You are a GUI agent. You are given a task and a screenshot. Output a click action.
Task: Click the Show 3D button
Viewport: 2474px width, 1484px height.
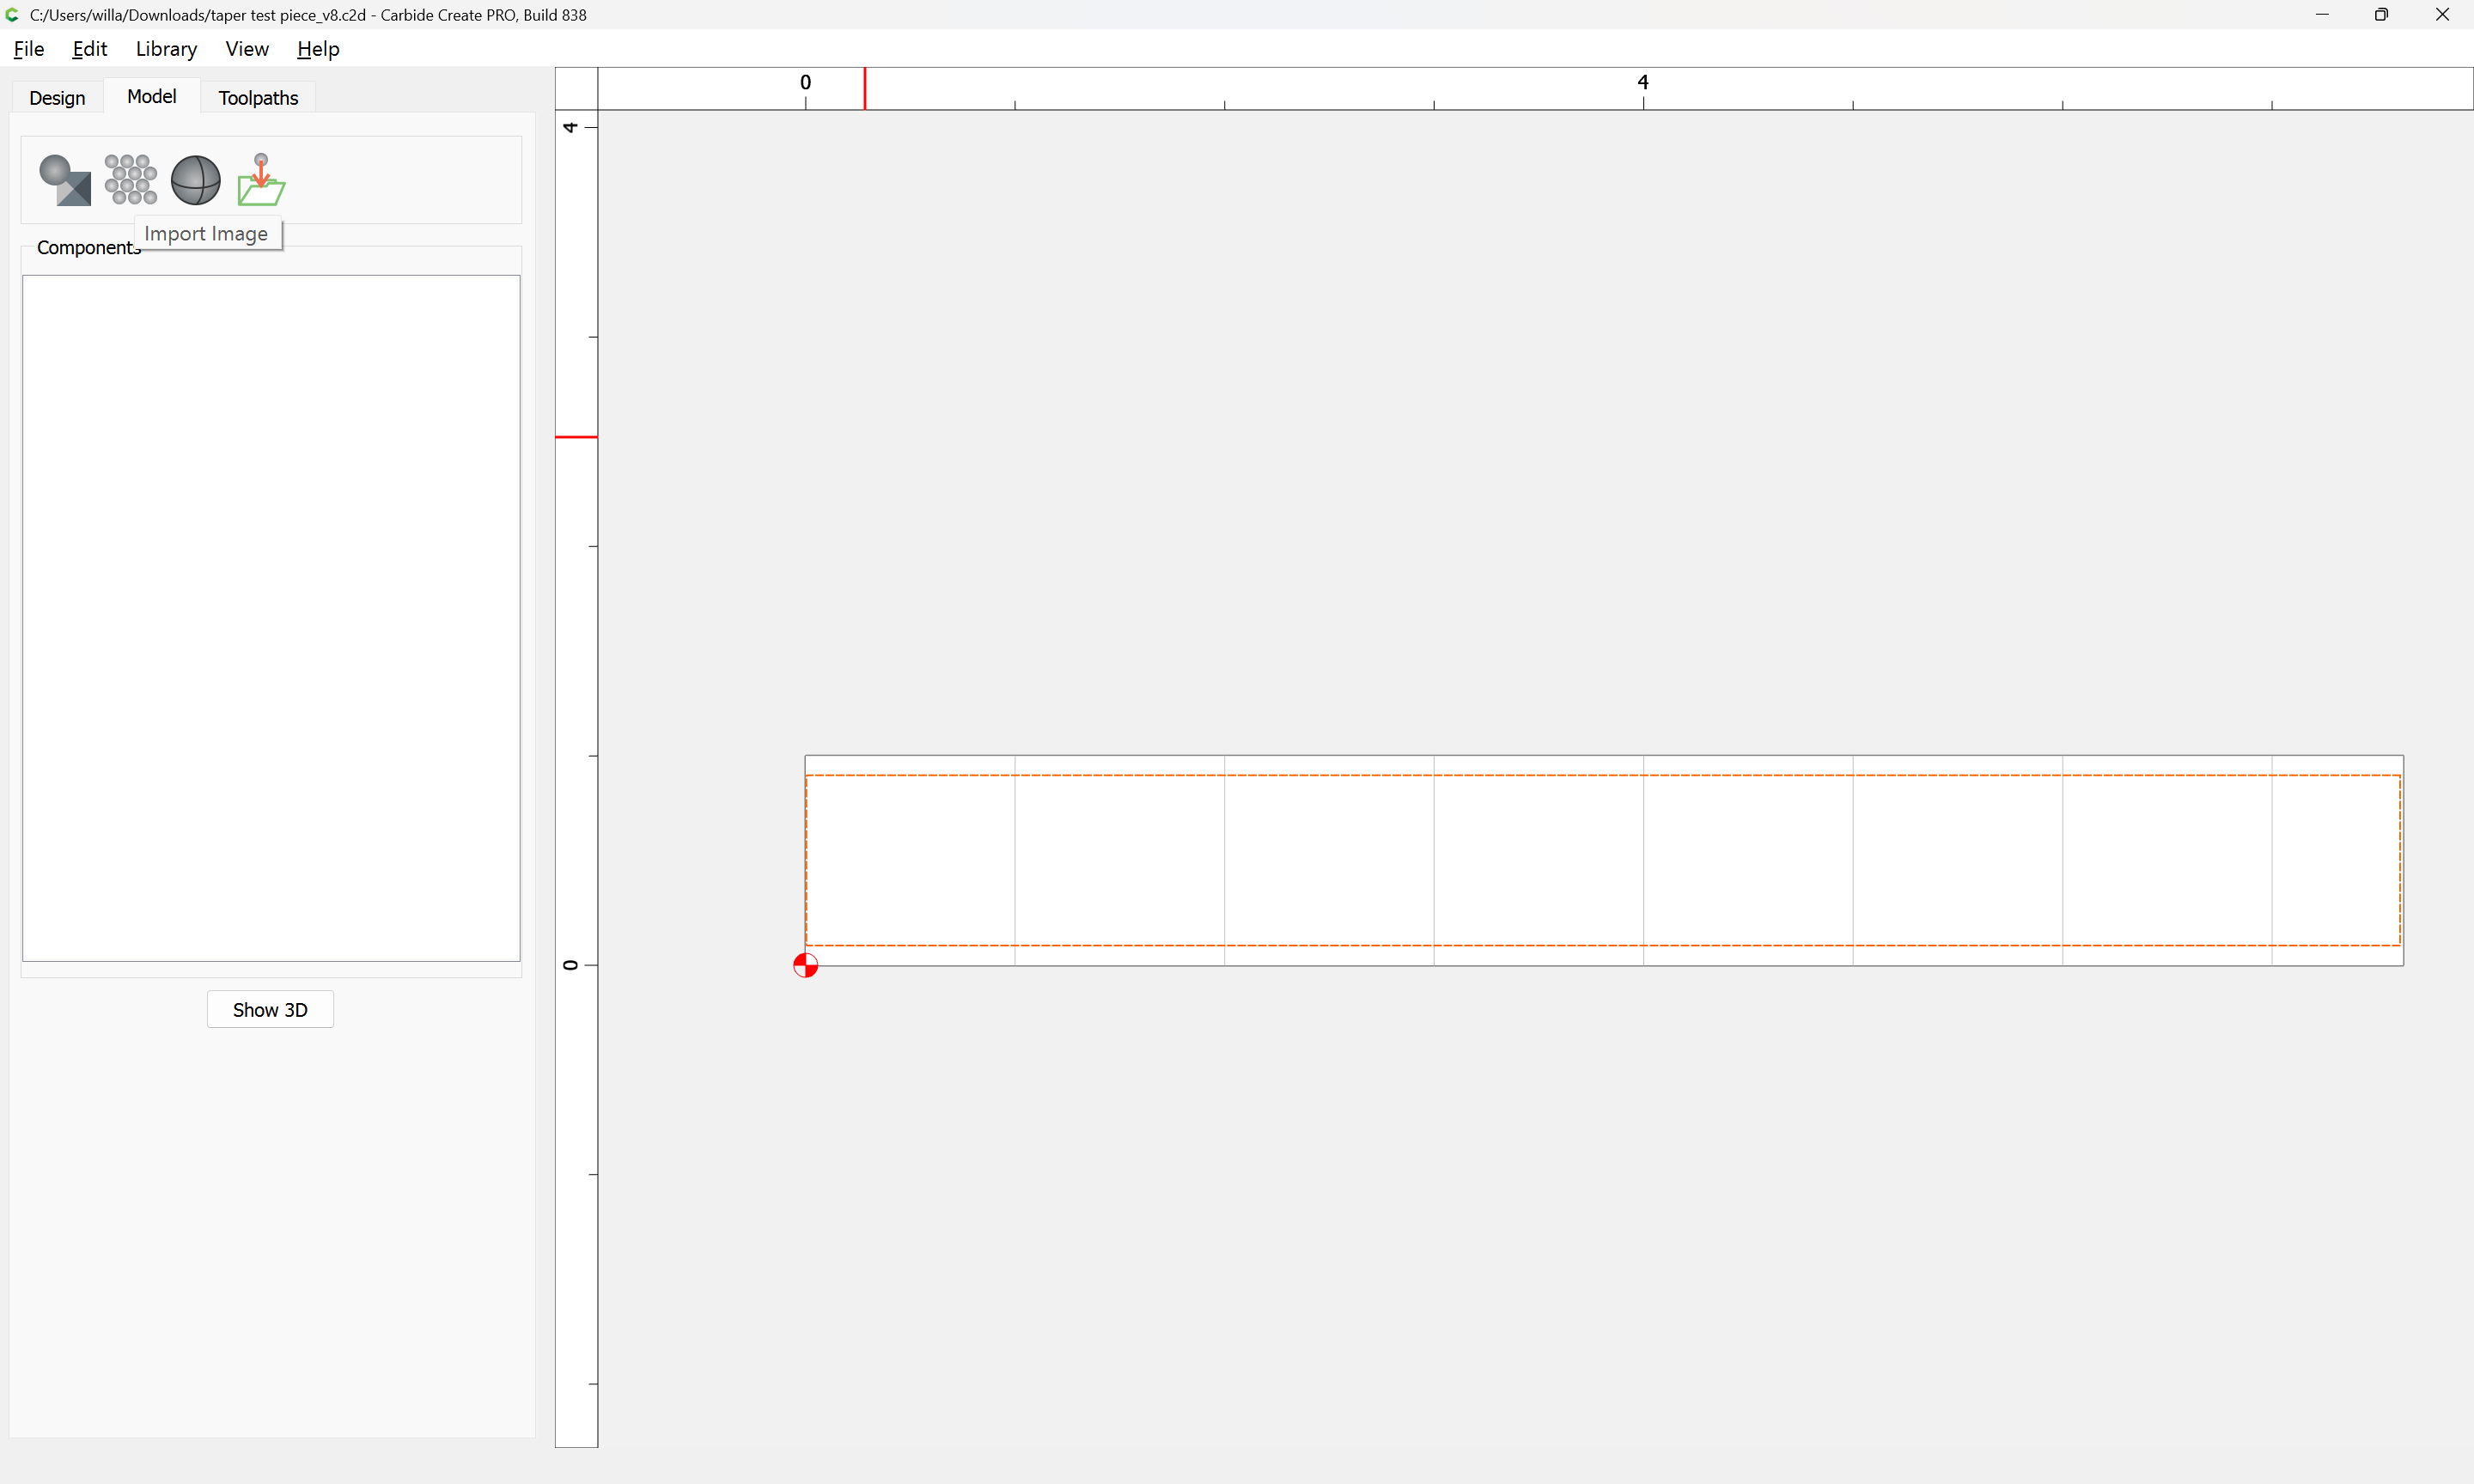270,1010
